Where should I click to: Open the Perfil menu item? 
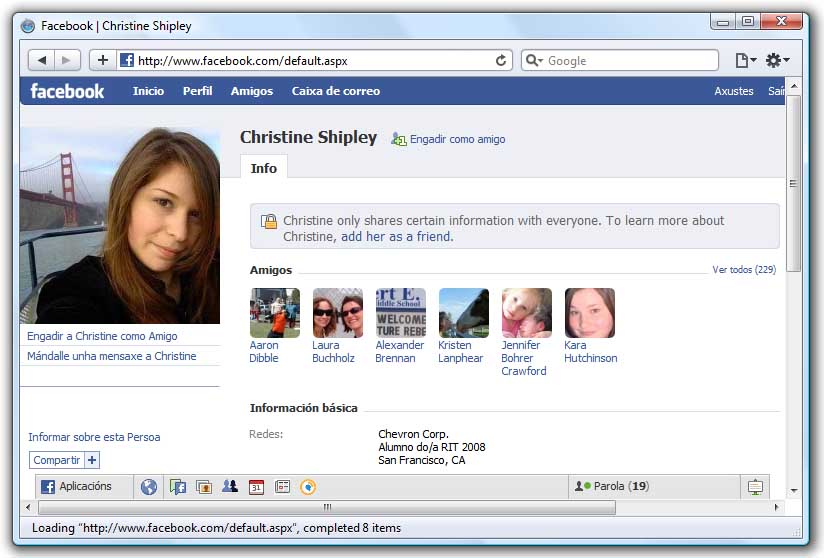(198, 91)
